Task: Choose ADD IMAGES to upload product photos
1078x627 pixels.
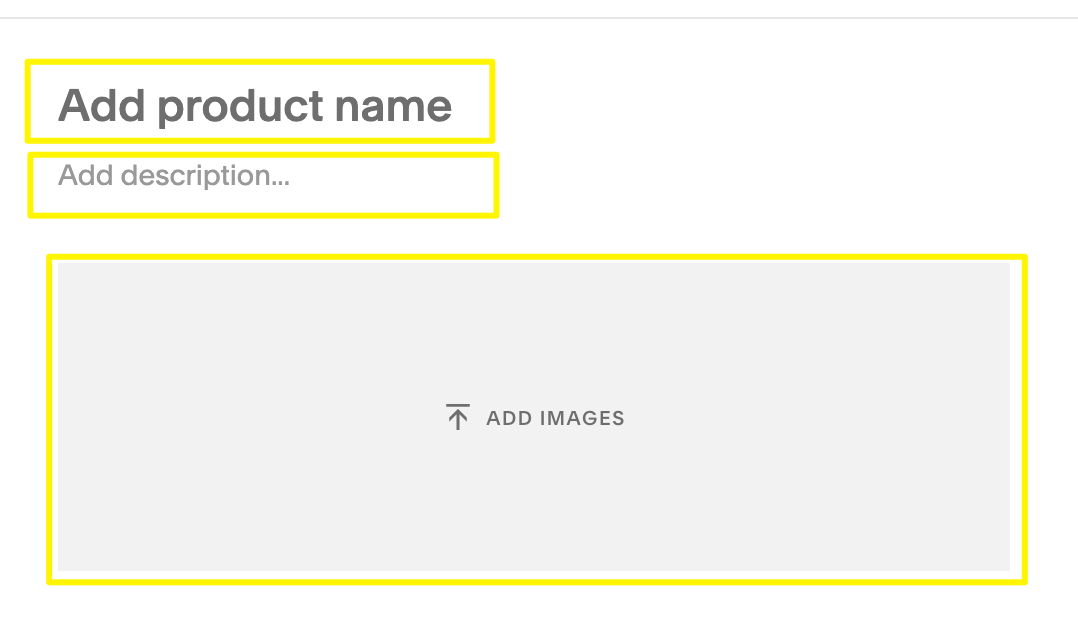Action: coord(555,418)
